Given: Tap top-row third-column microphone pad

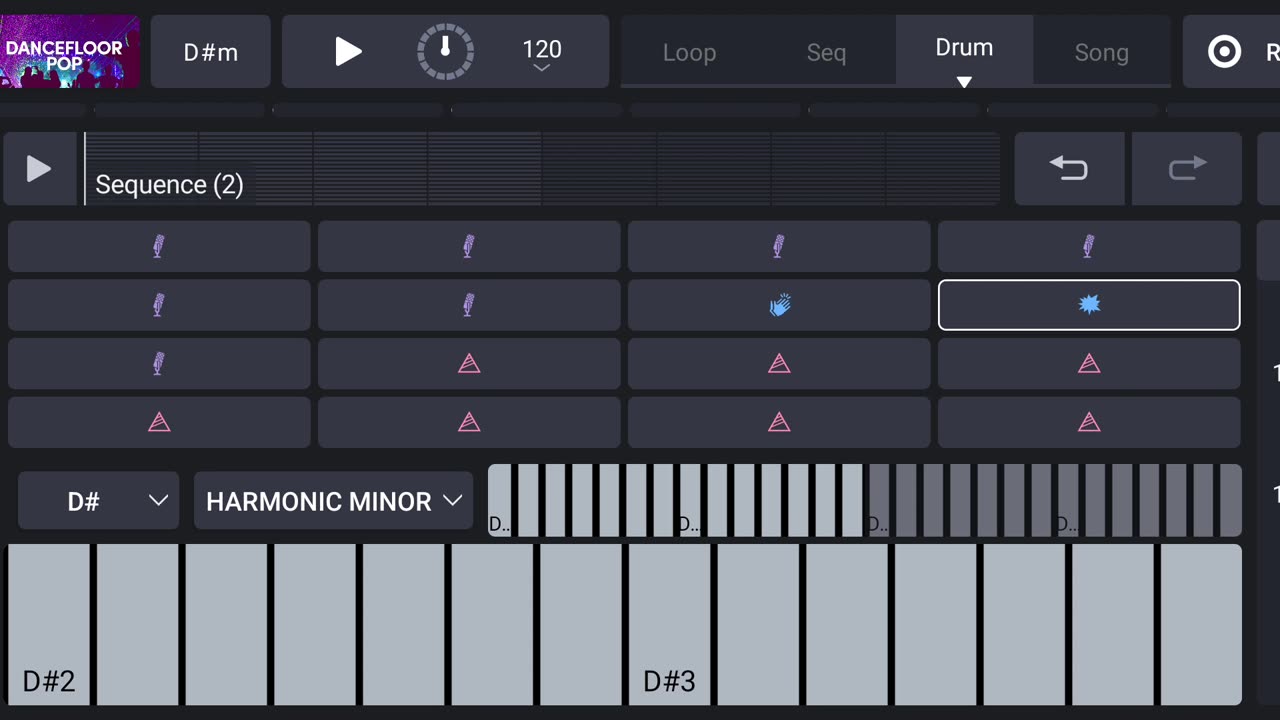Looking at the screenshot, I should (x=779, y=246).
